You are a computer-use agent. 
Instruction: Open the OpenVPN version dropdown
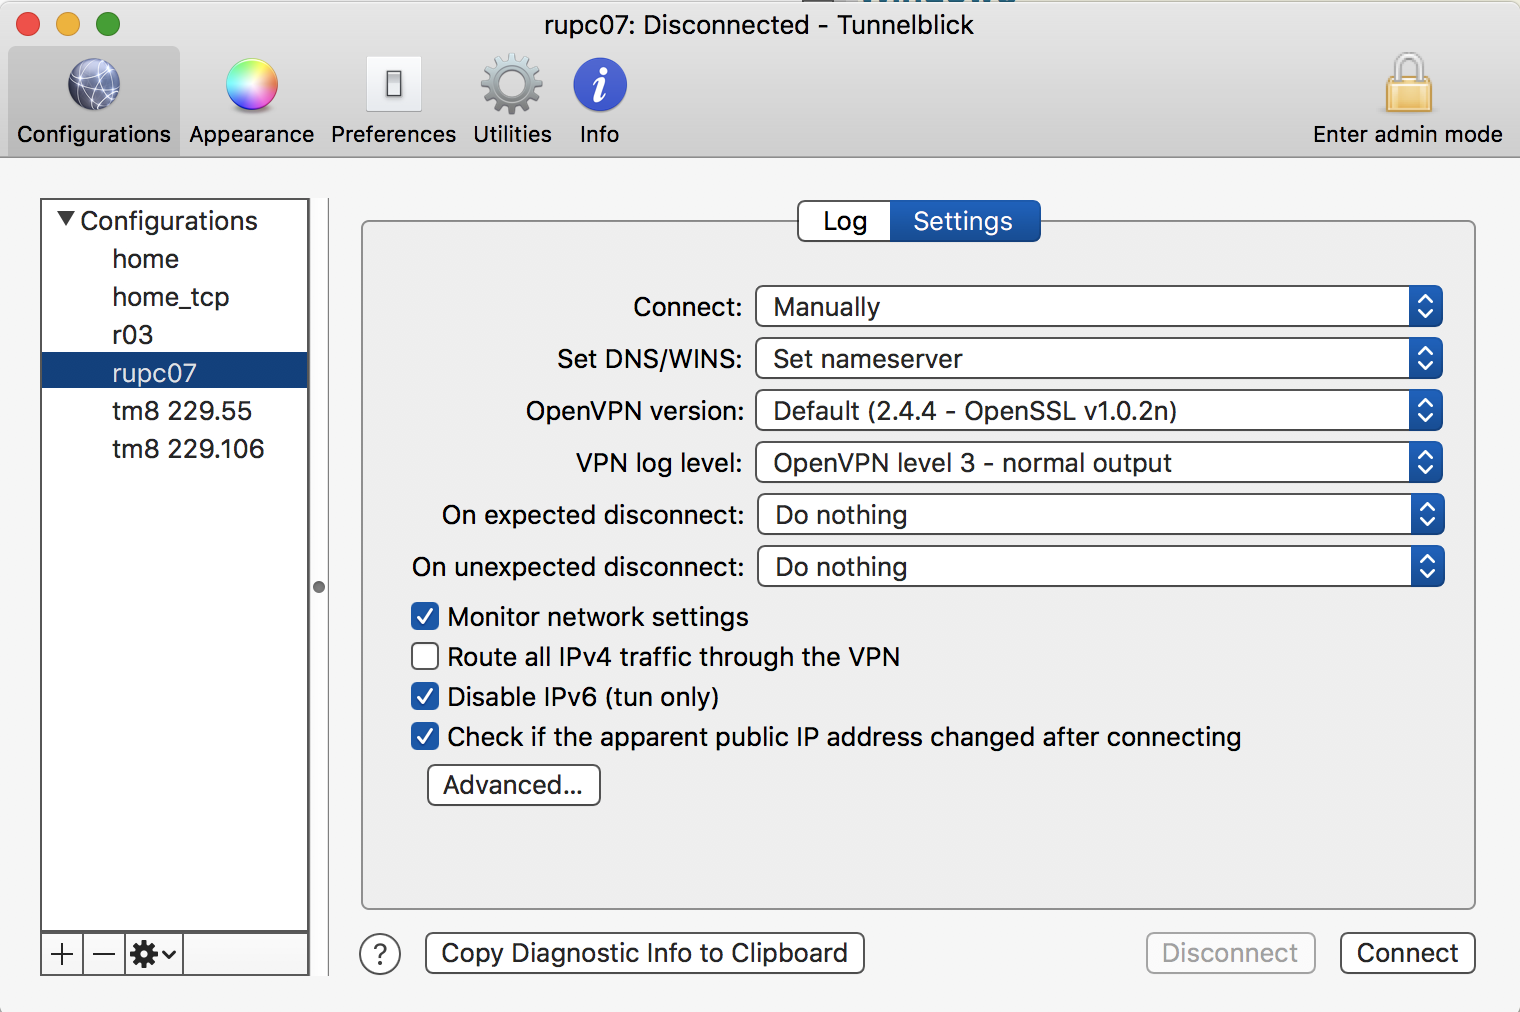pos(1099,410)
